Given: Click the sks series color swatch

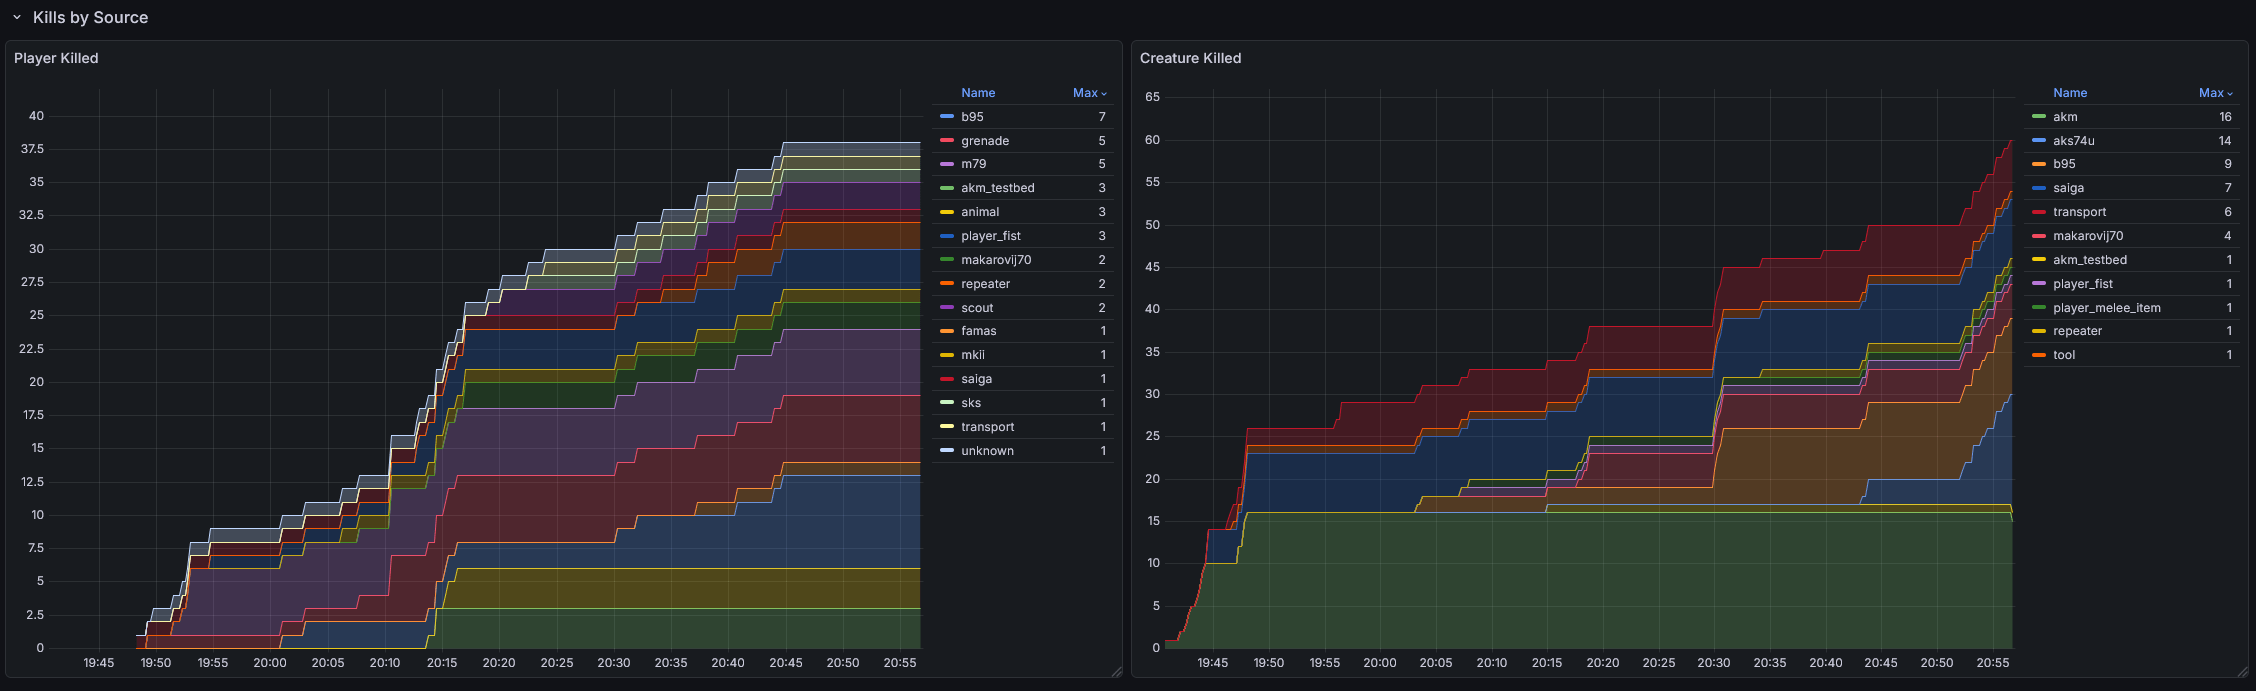Looking at the screenshot, I should (947, 403).
